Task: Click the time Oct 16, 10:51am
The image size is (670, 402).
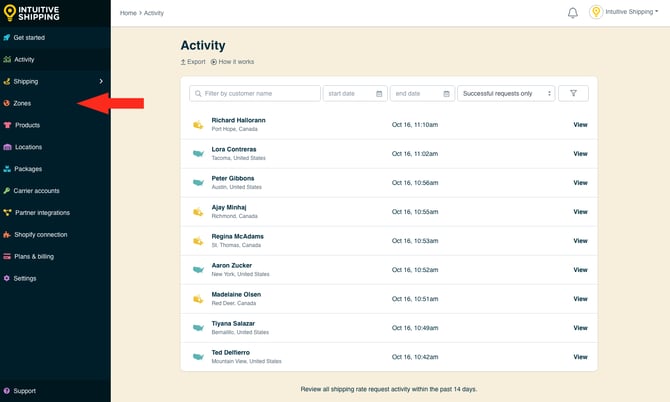Action: point(415,299)
